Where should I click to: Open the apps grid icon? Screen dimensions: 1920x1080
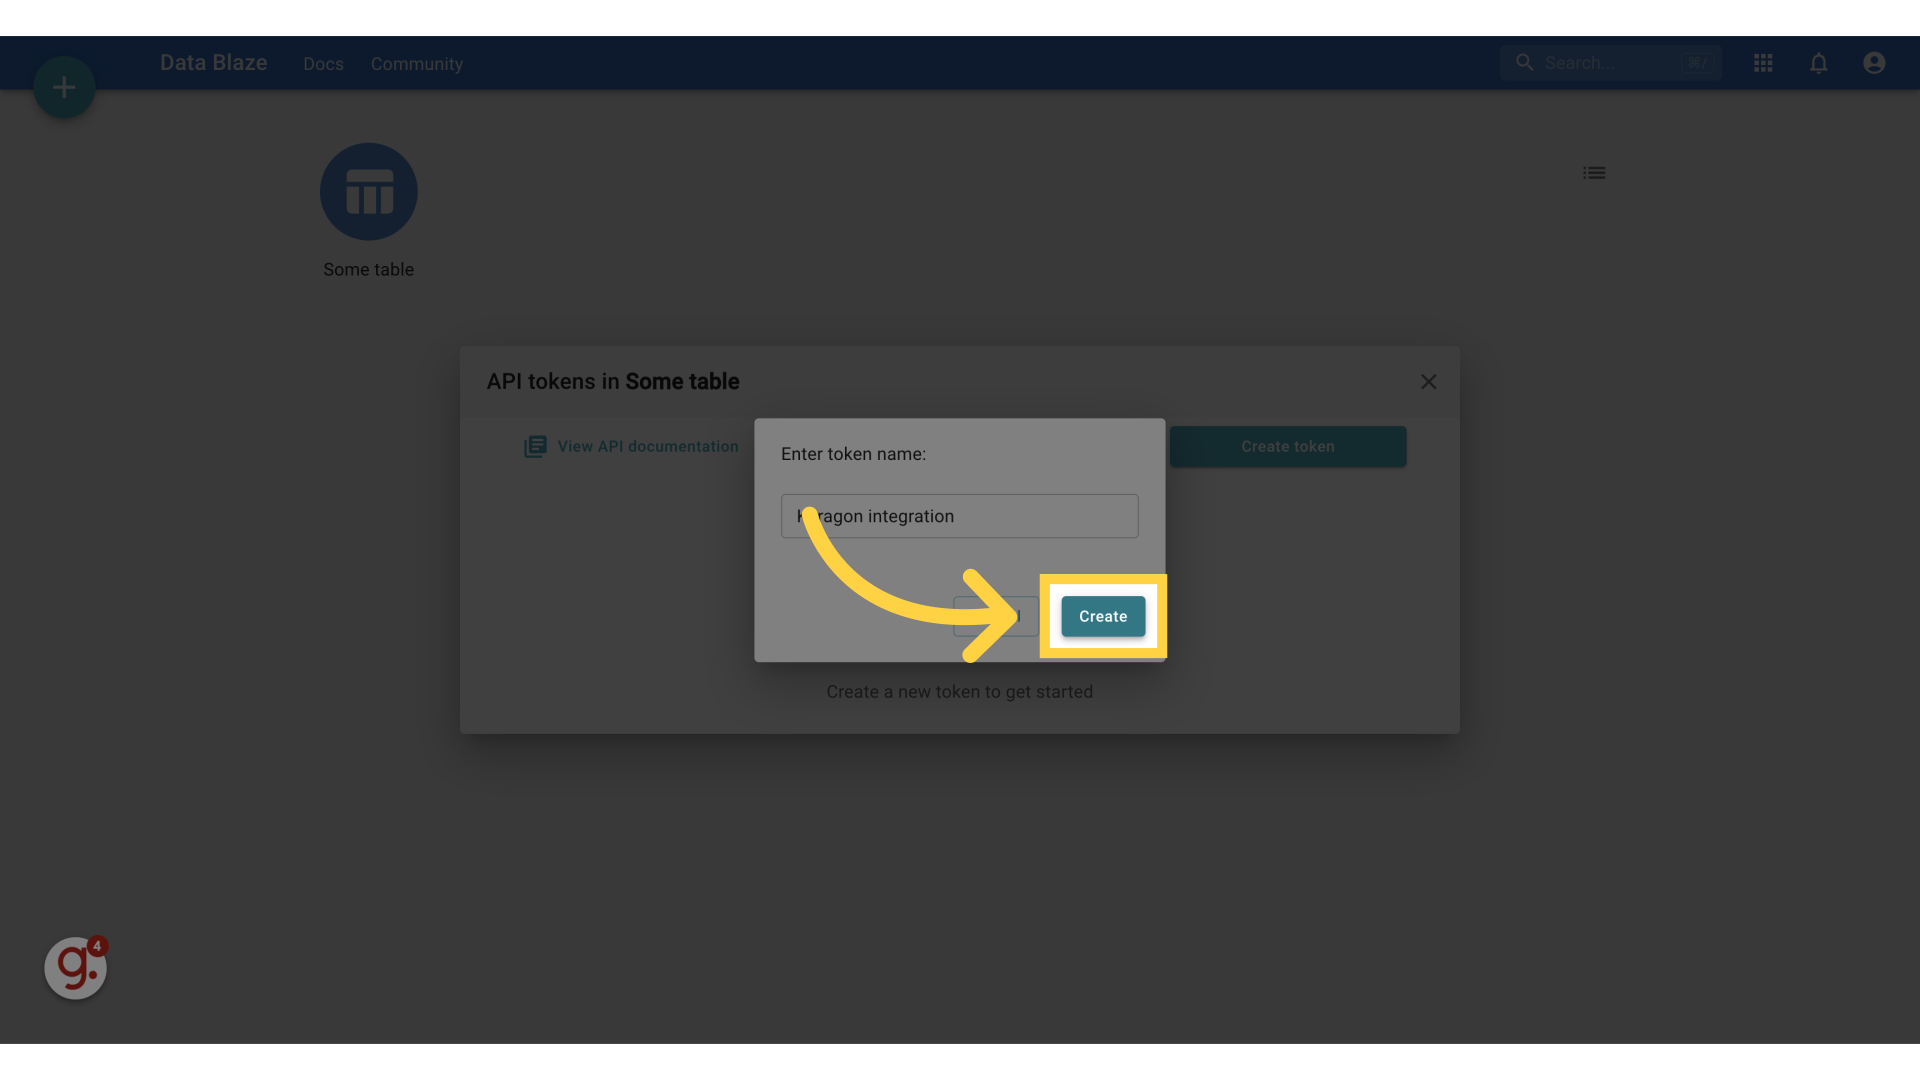click(x=1763, y=63)
